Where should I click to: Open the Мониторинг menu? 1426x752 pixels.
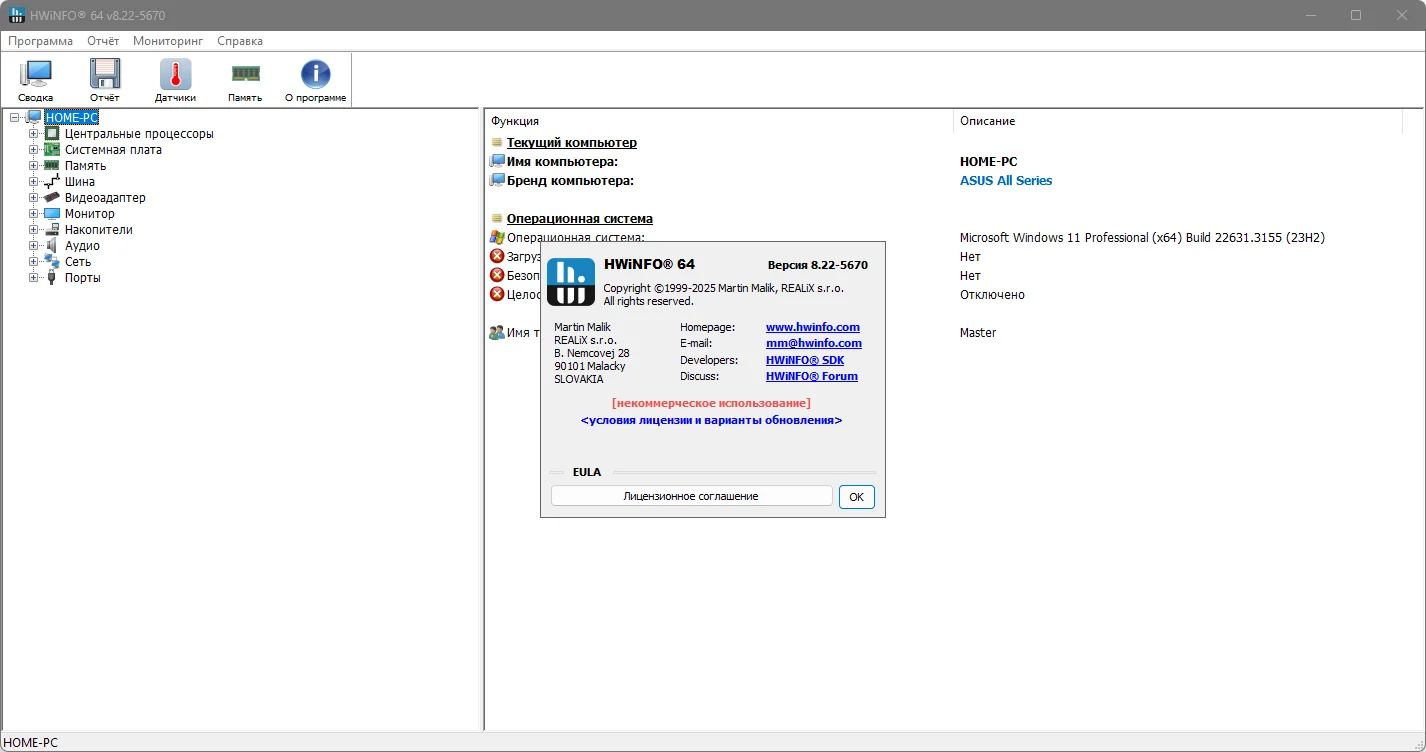pyautogui.click(x=168, y=41)
